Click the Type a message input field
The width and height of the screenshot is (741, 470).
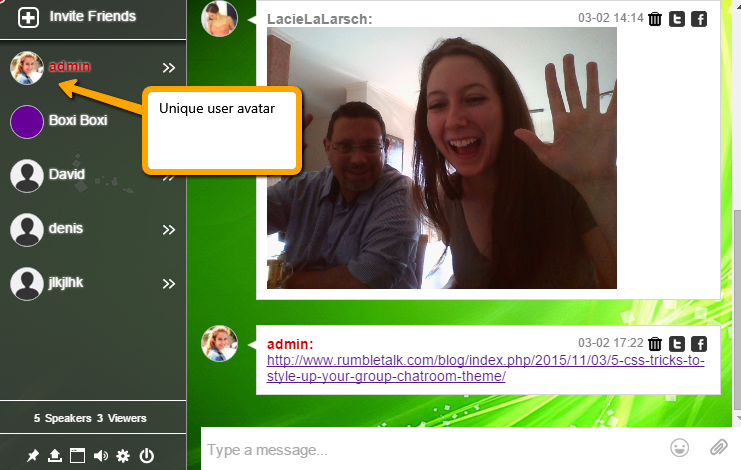(x=430, y=450)
